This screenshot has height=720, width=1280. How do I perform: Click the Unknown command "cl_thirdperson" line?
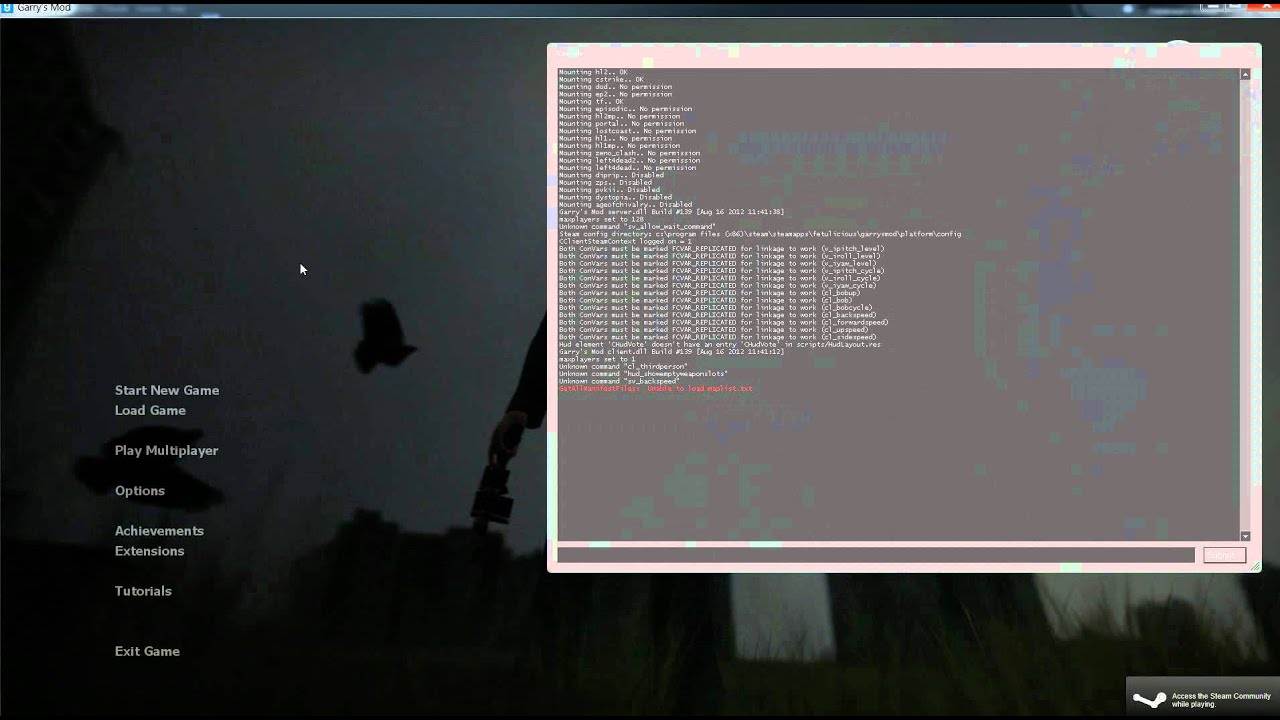click(x=623, y=366)
